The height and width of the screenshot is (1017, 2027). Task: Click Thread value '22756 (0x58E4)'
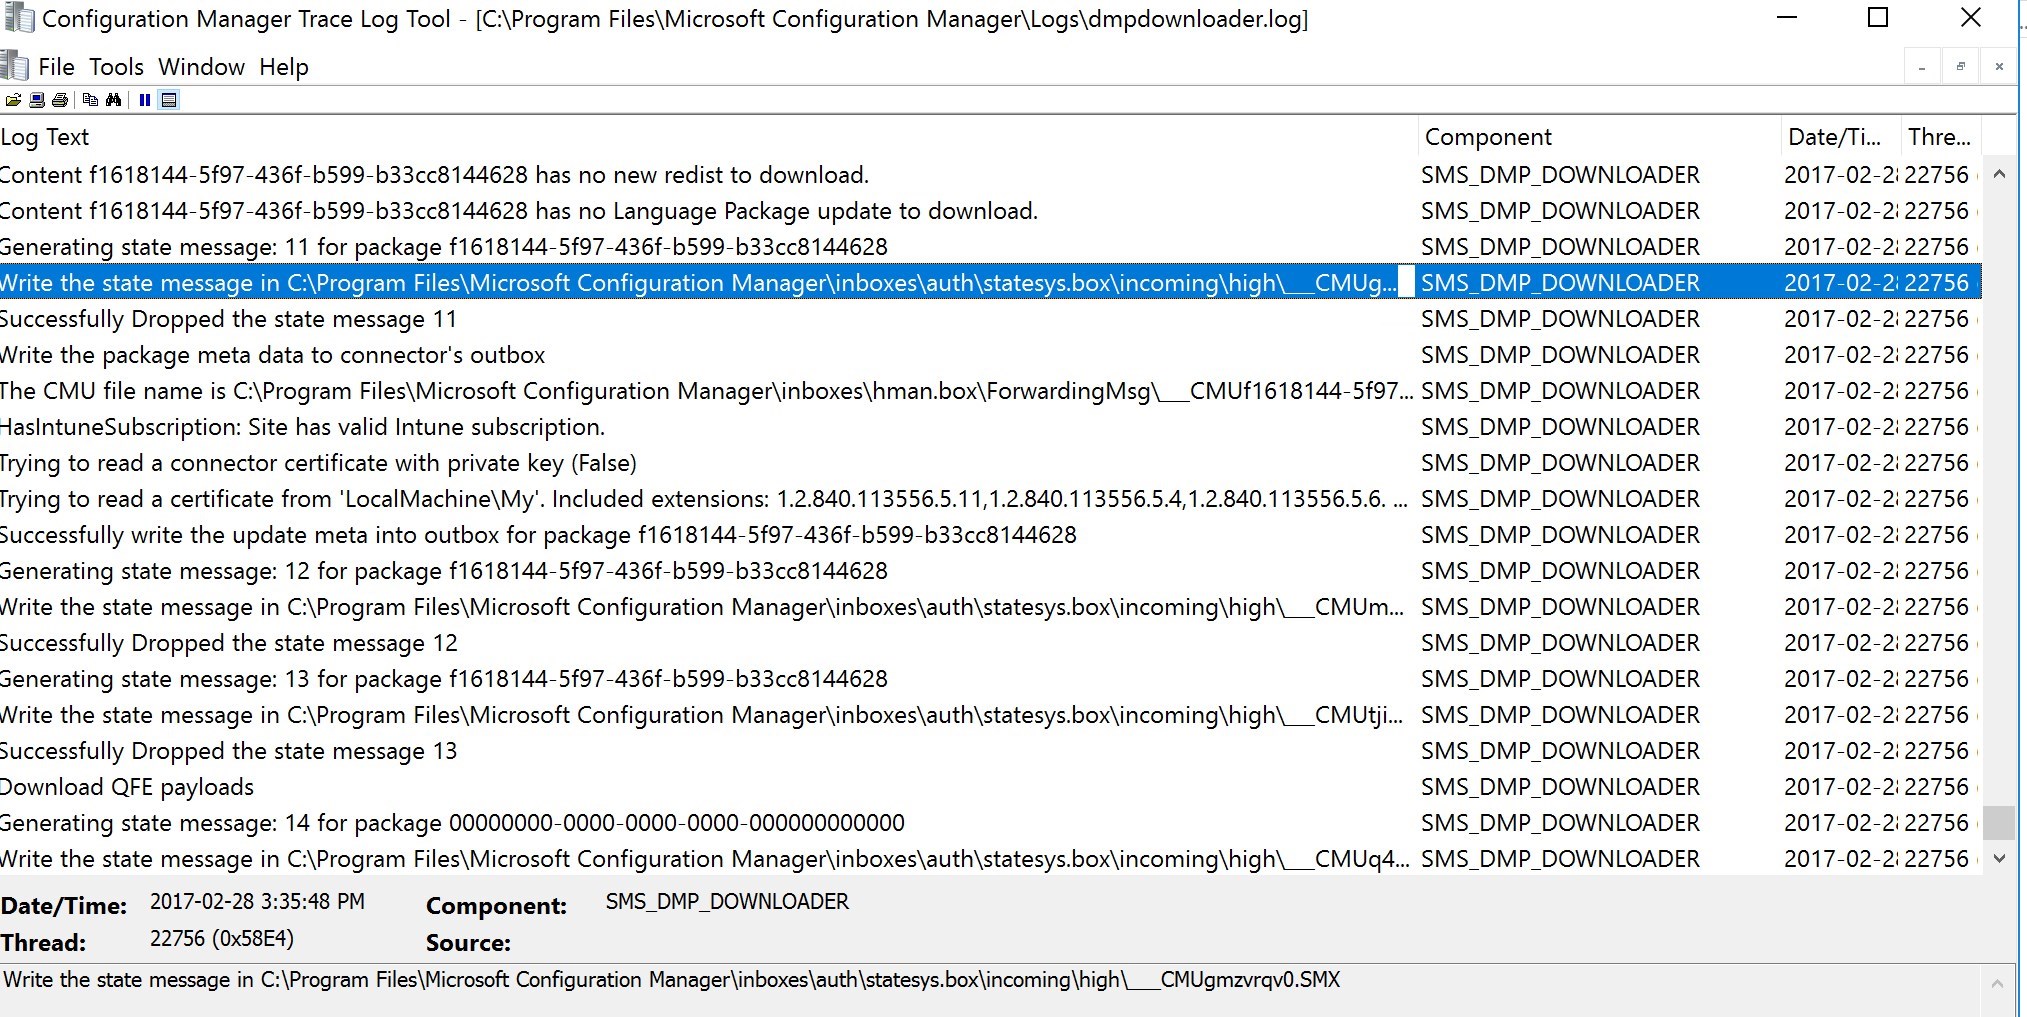click(x=222, y=939)
